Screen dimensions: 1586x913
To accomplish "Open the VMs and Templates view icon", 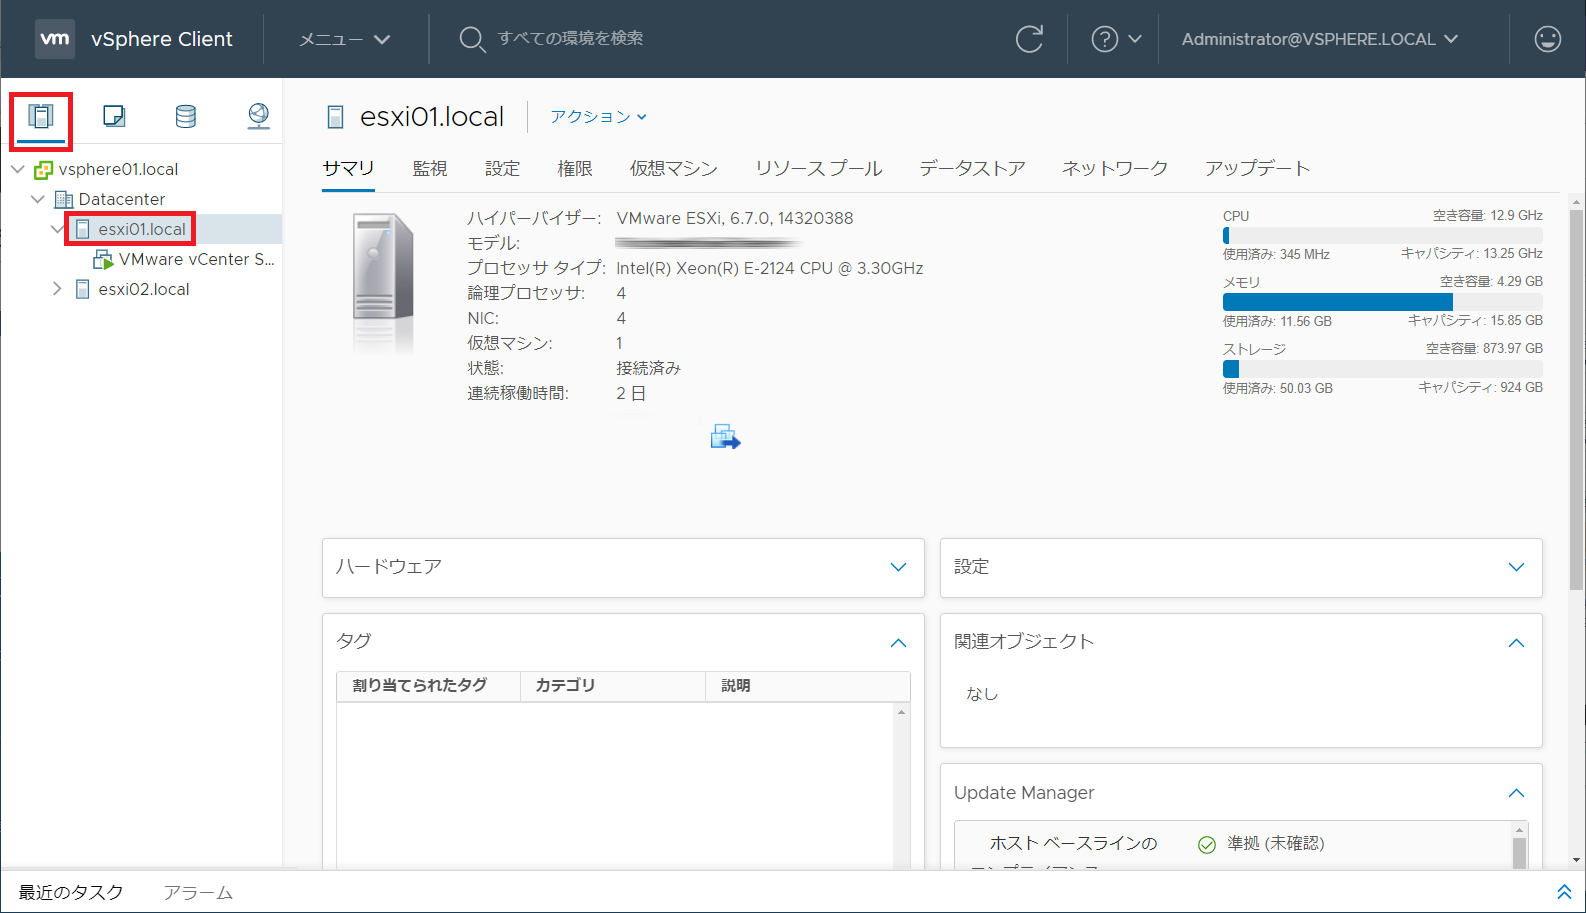I will tap(114, 116).
